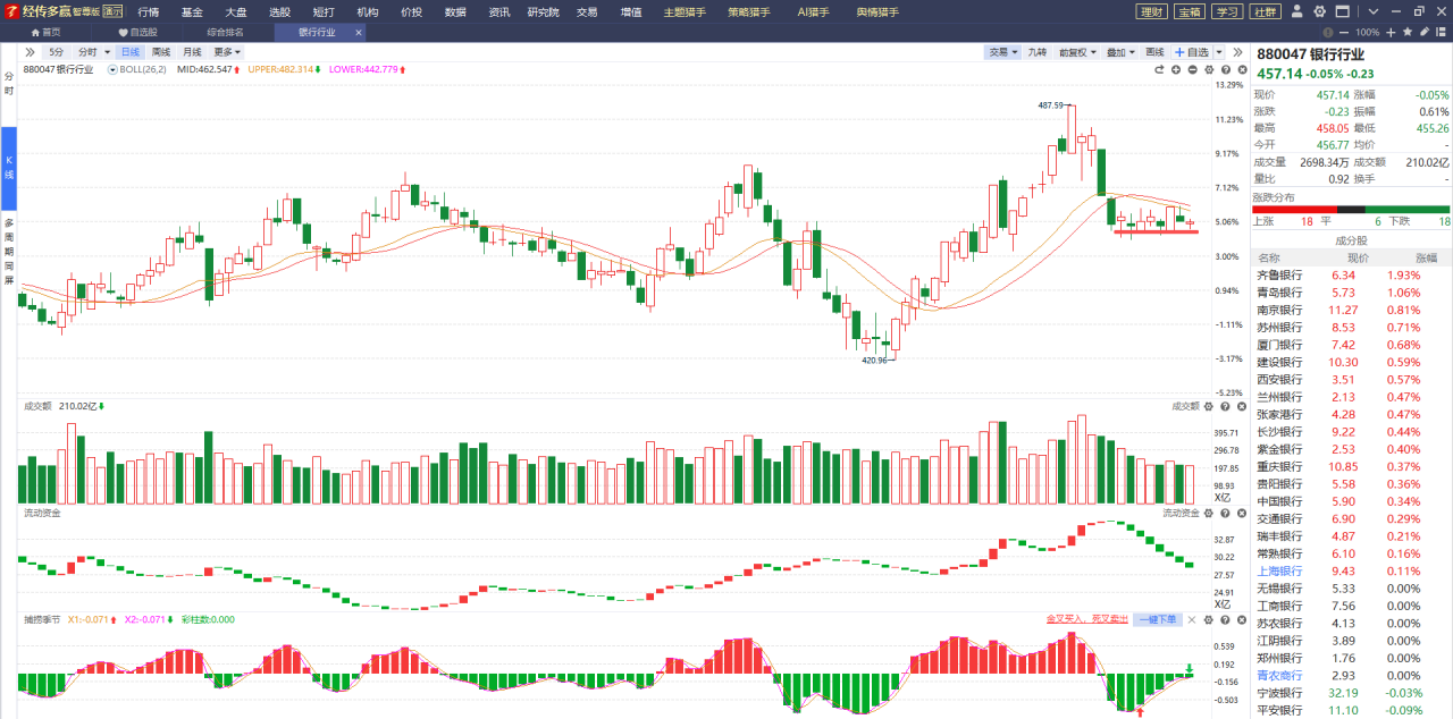Viewport: 1454px width, 720px height.
Task: Click the 一键下单 button
Action: (1157, 620)
